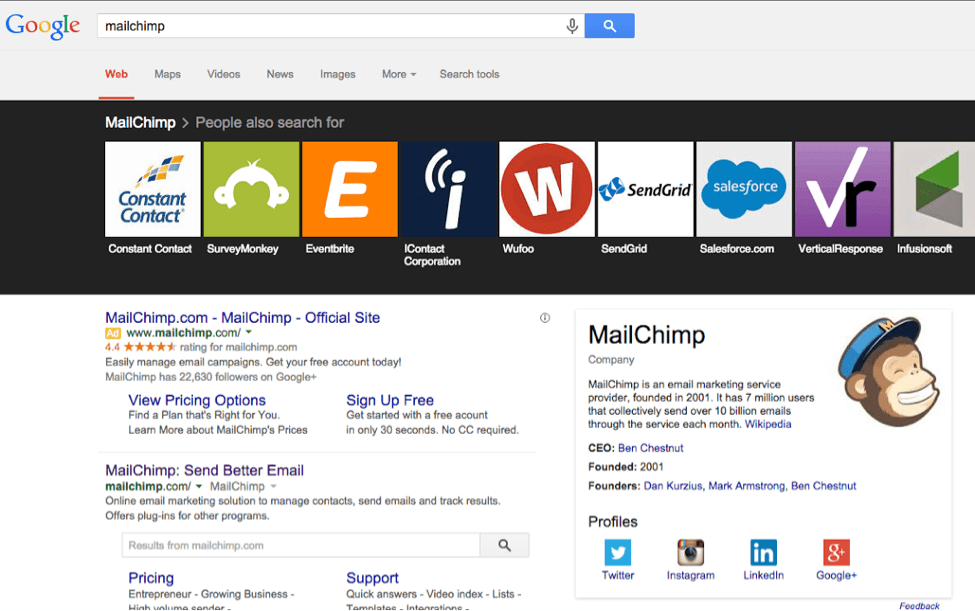Click the 'Founded: 2001' text

[626, 466]
